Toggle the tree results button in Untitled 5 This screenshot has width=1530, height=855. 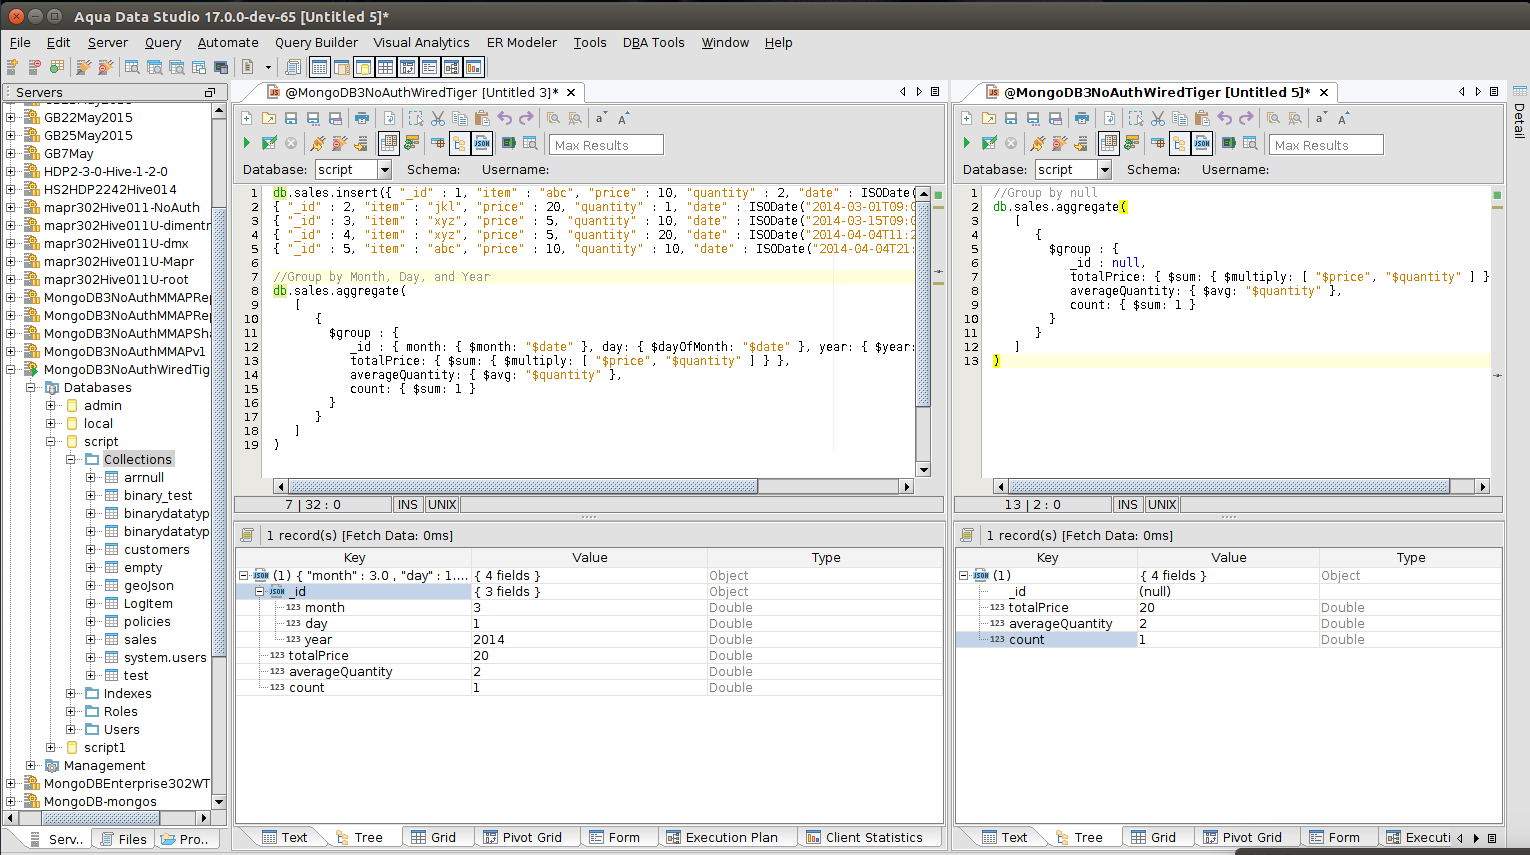coord(1180,143)
